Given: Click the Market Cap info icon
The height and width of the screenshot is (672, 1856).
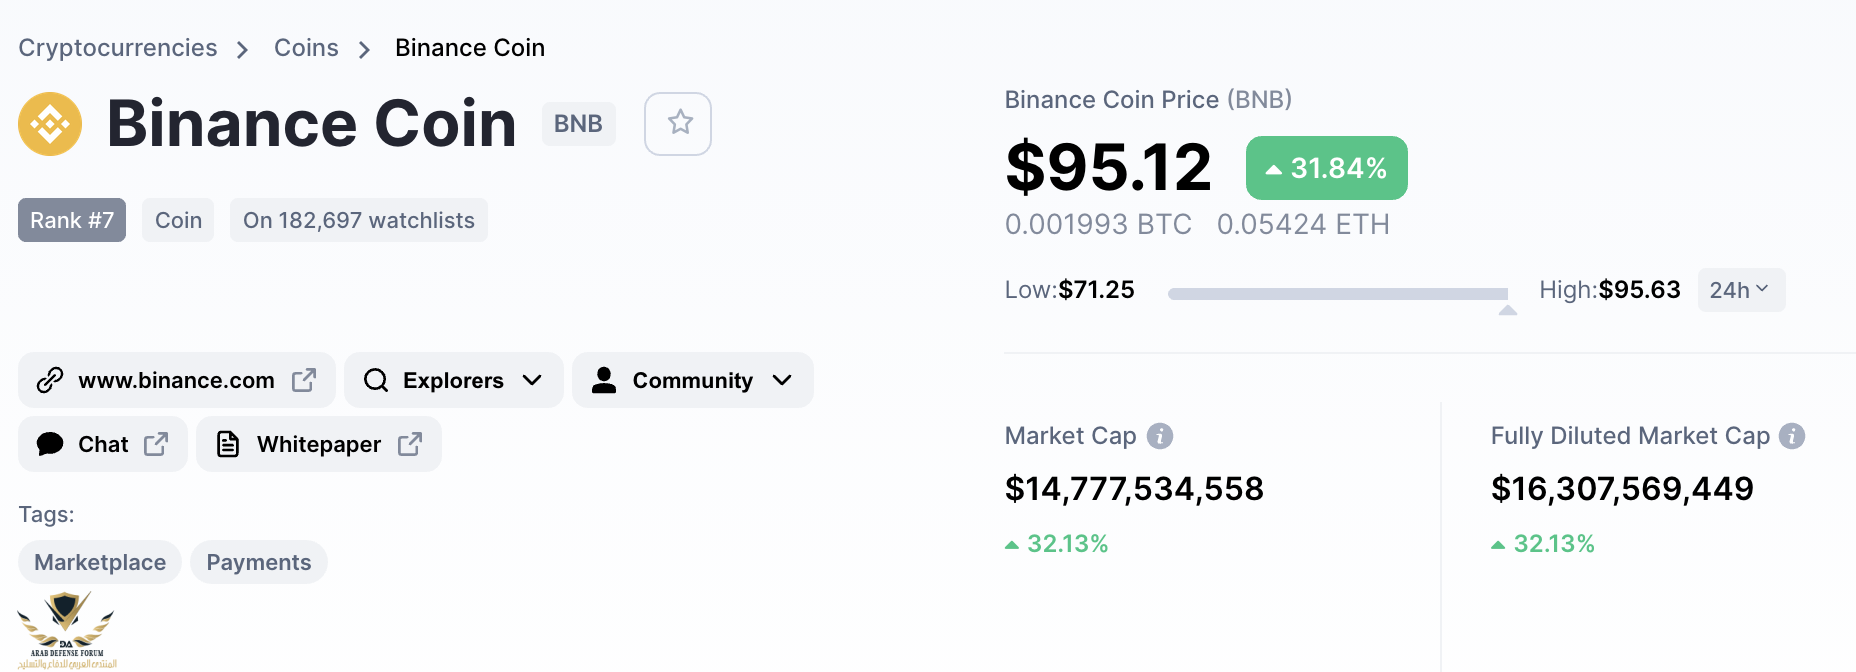Looking at the screenshot, I should [x=1160, y=436].
